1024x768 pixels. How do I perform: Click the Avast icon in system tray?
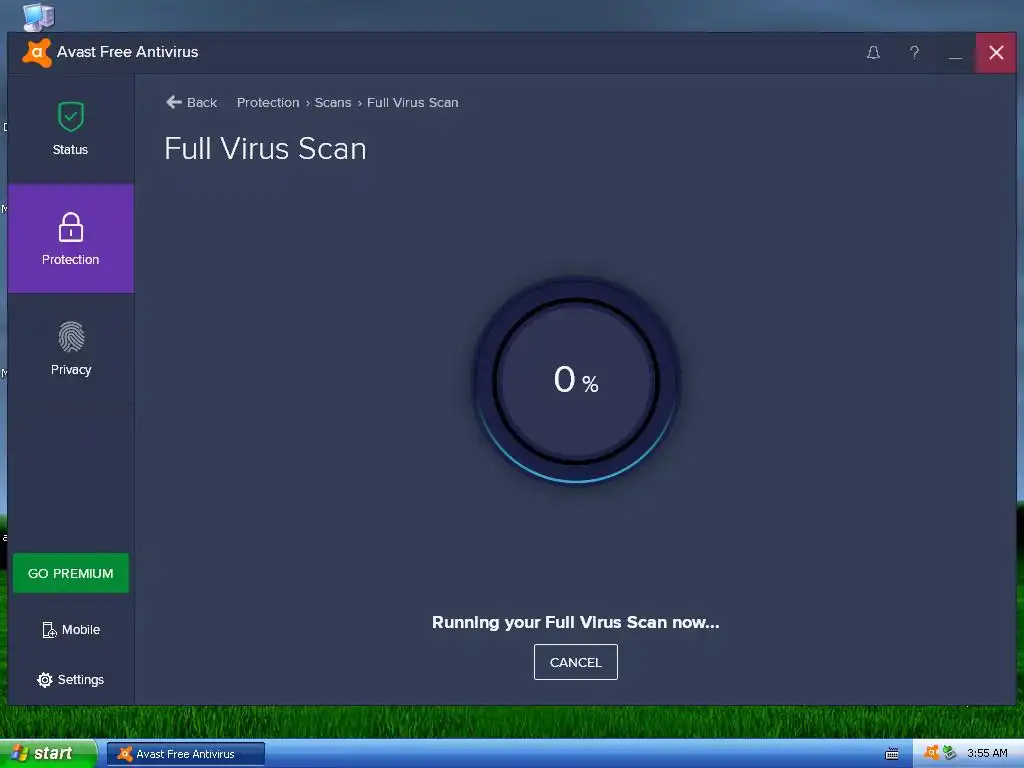click(x=931, y=753)
